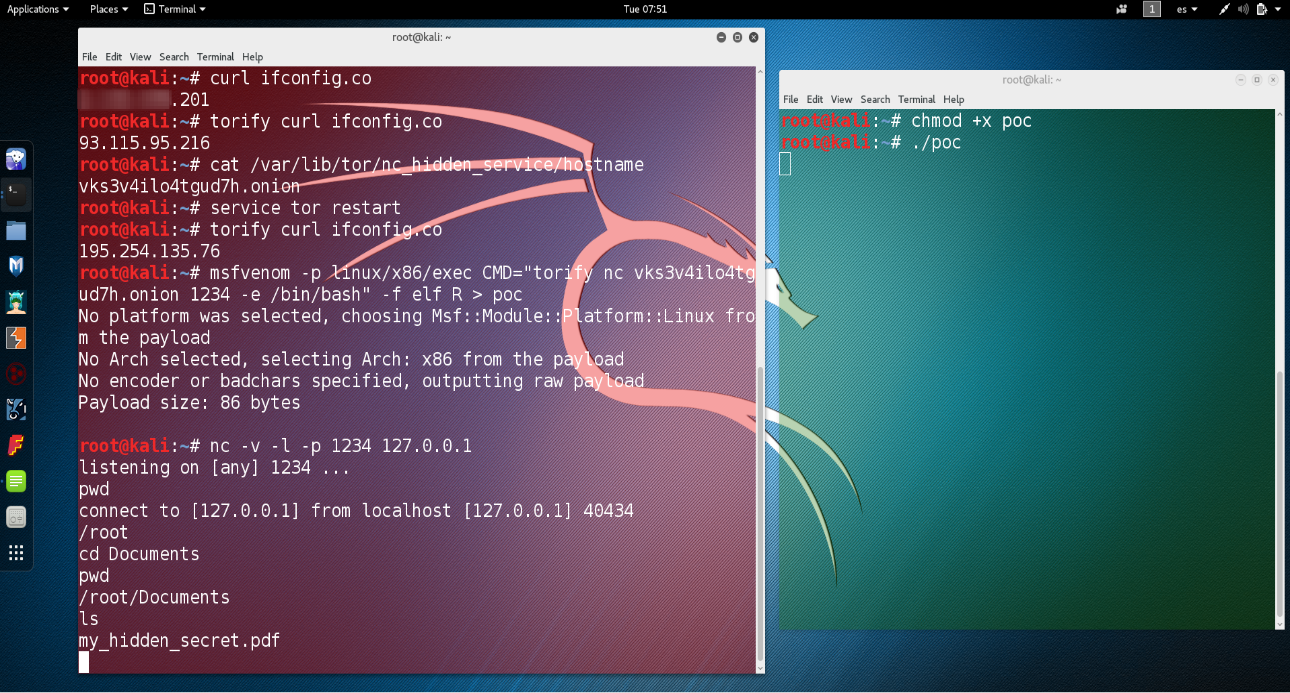
Task: Open the green notes icon in dock
Action: tap(16, 481)
